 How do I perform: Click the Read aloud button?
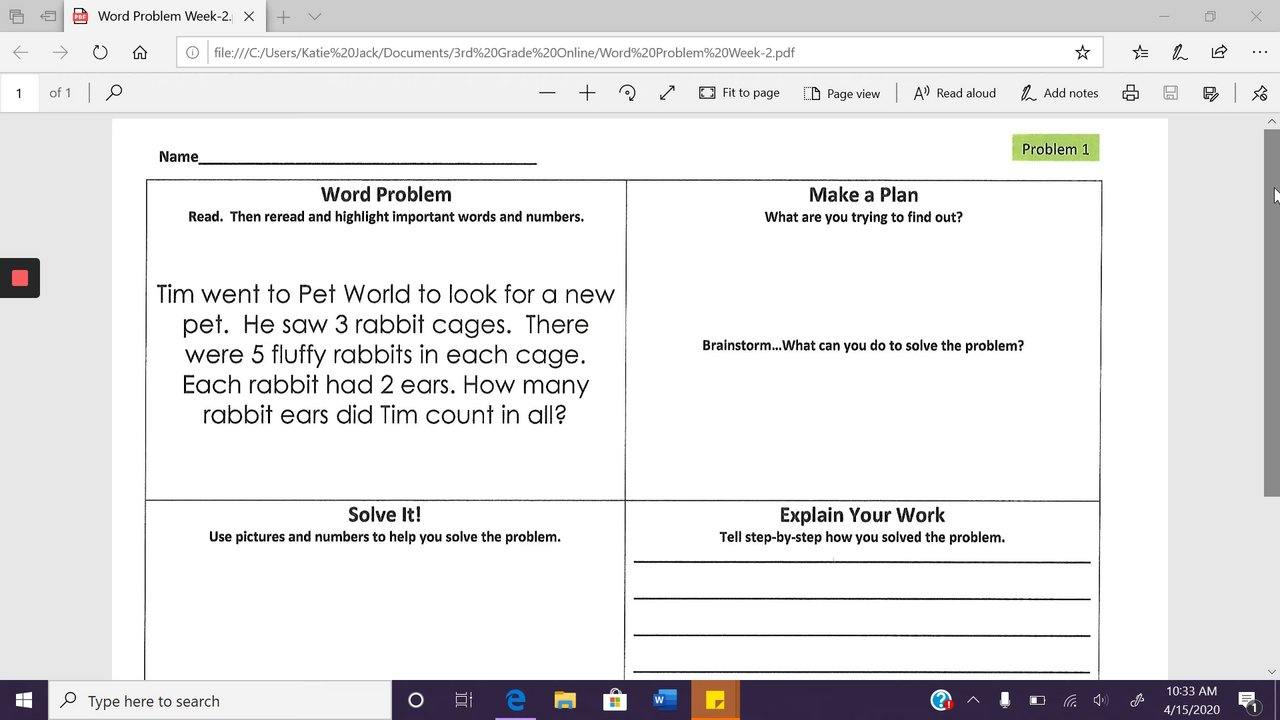tap(955, 93)
